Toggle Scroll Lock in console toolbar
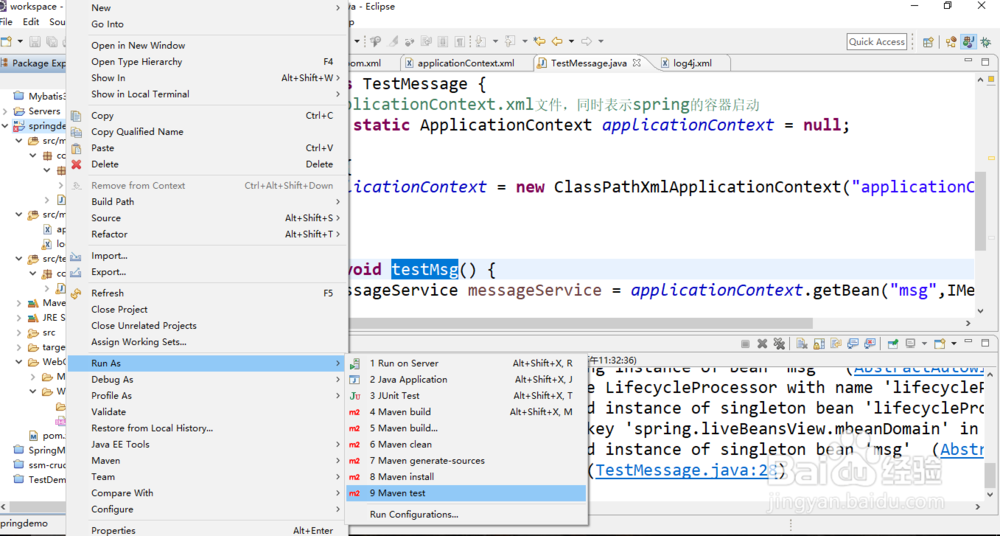Image resolution: width=1000 pixels, height=536 pixels. pyautogui.click(x=820, y=343)
